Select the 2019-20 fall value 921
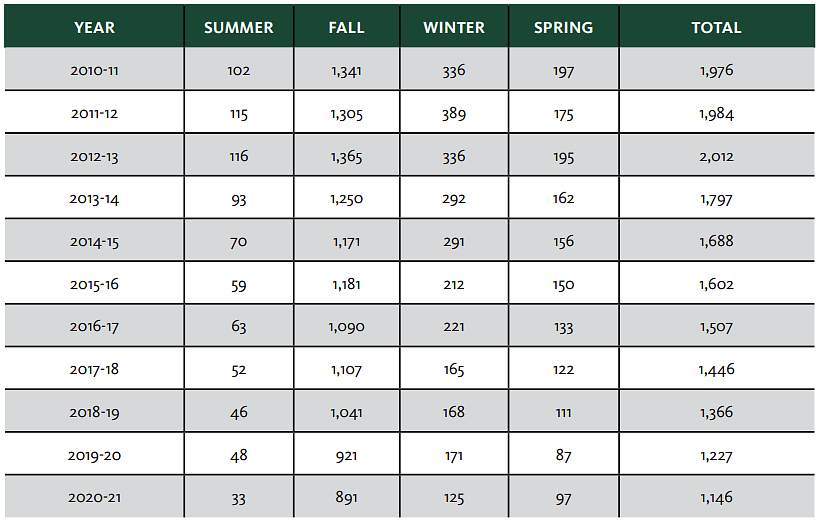Screen dimensions: 823x526 (346, 455)
